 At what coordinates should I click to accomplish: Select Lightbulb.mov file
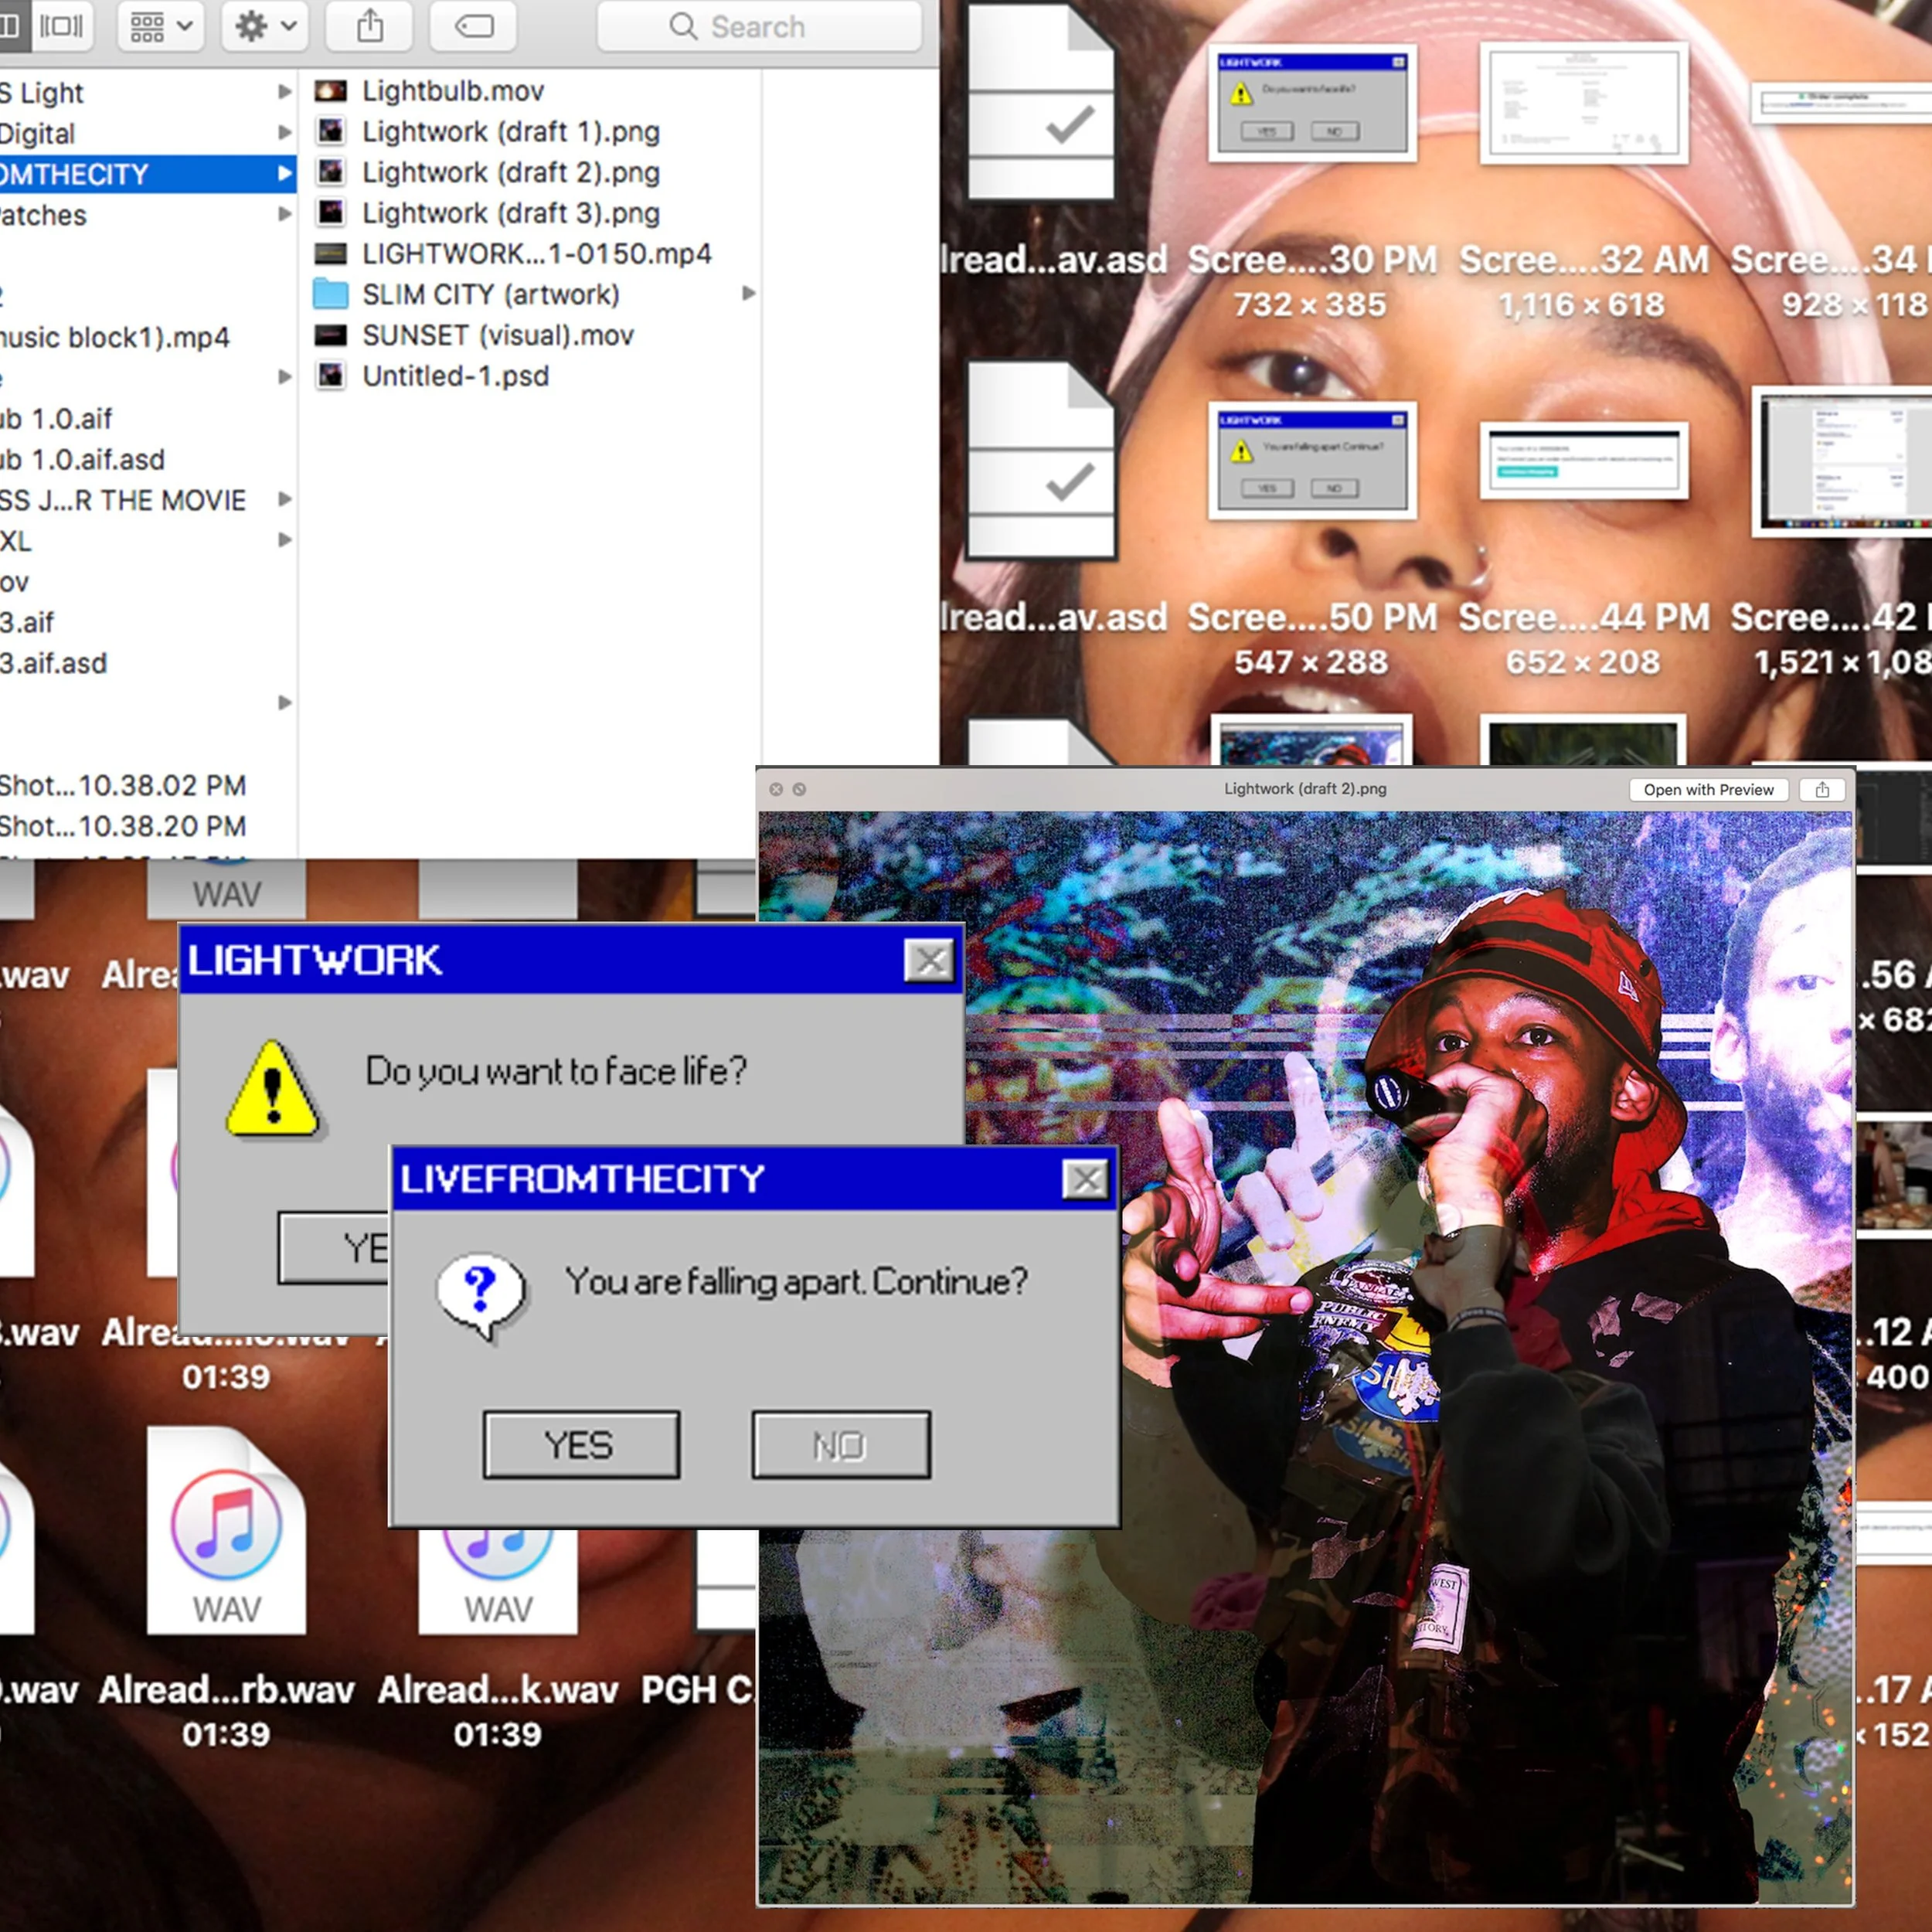click(x=452, y=91)
